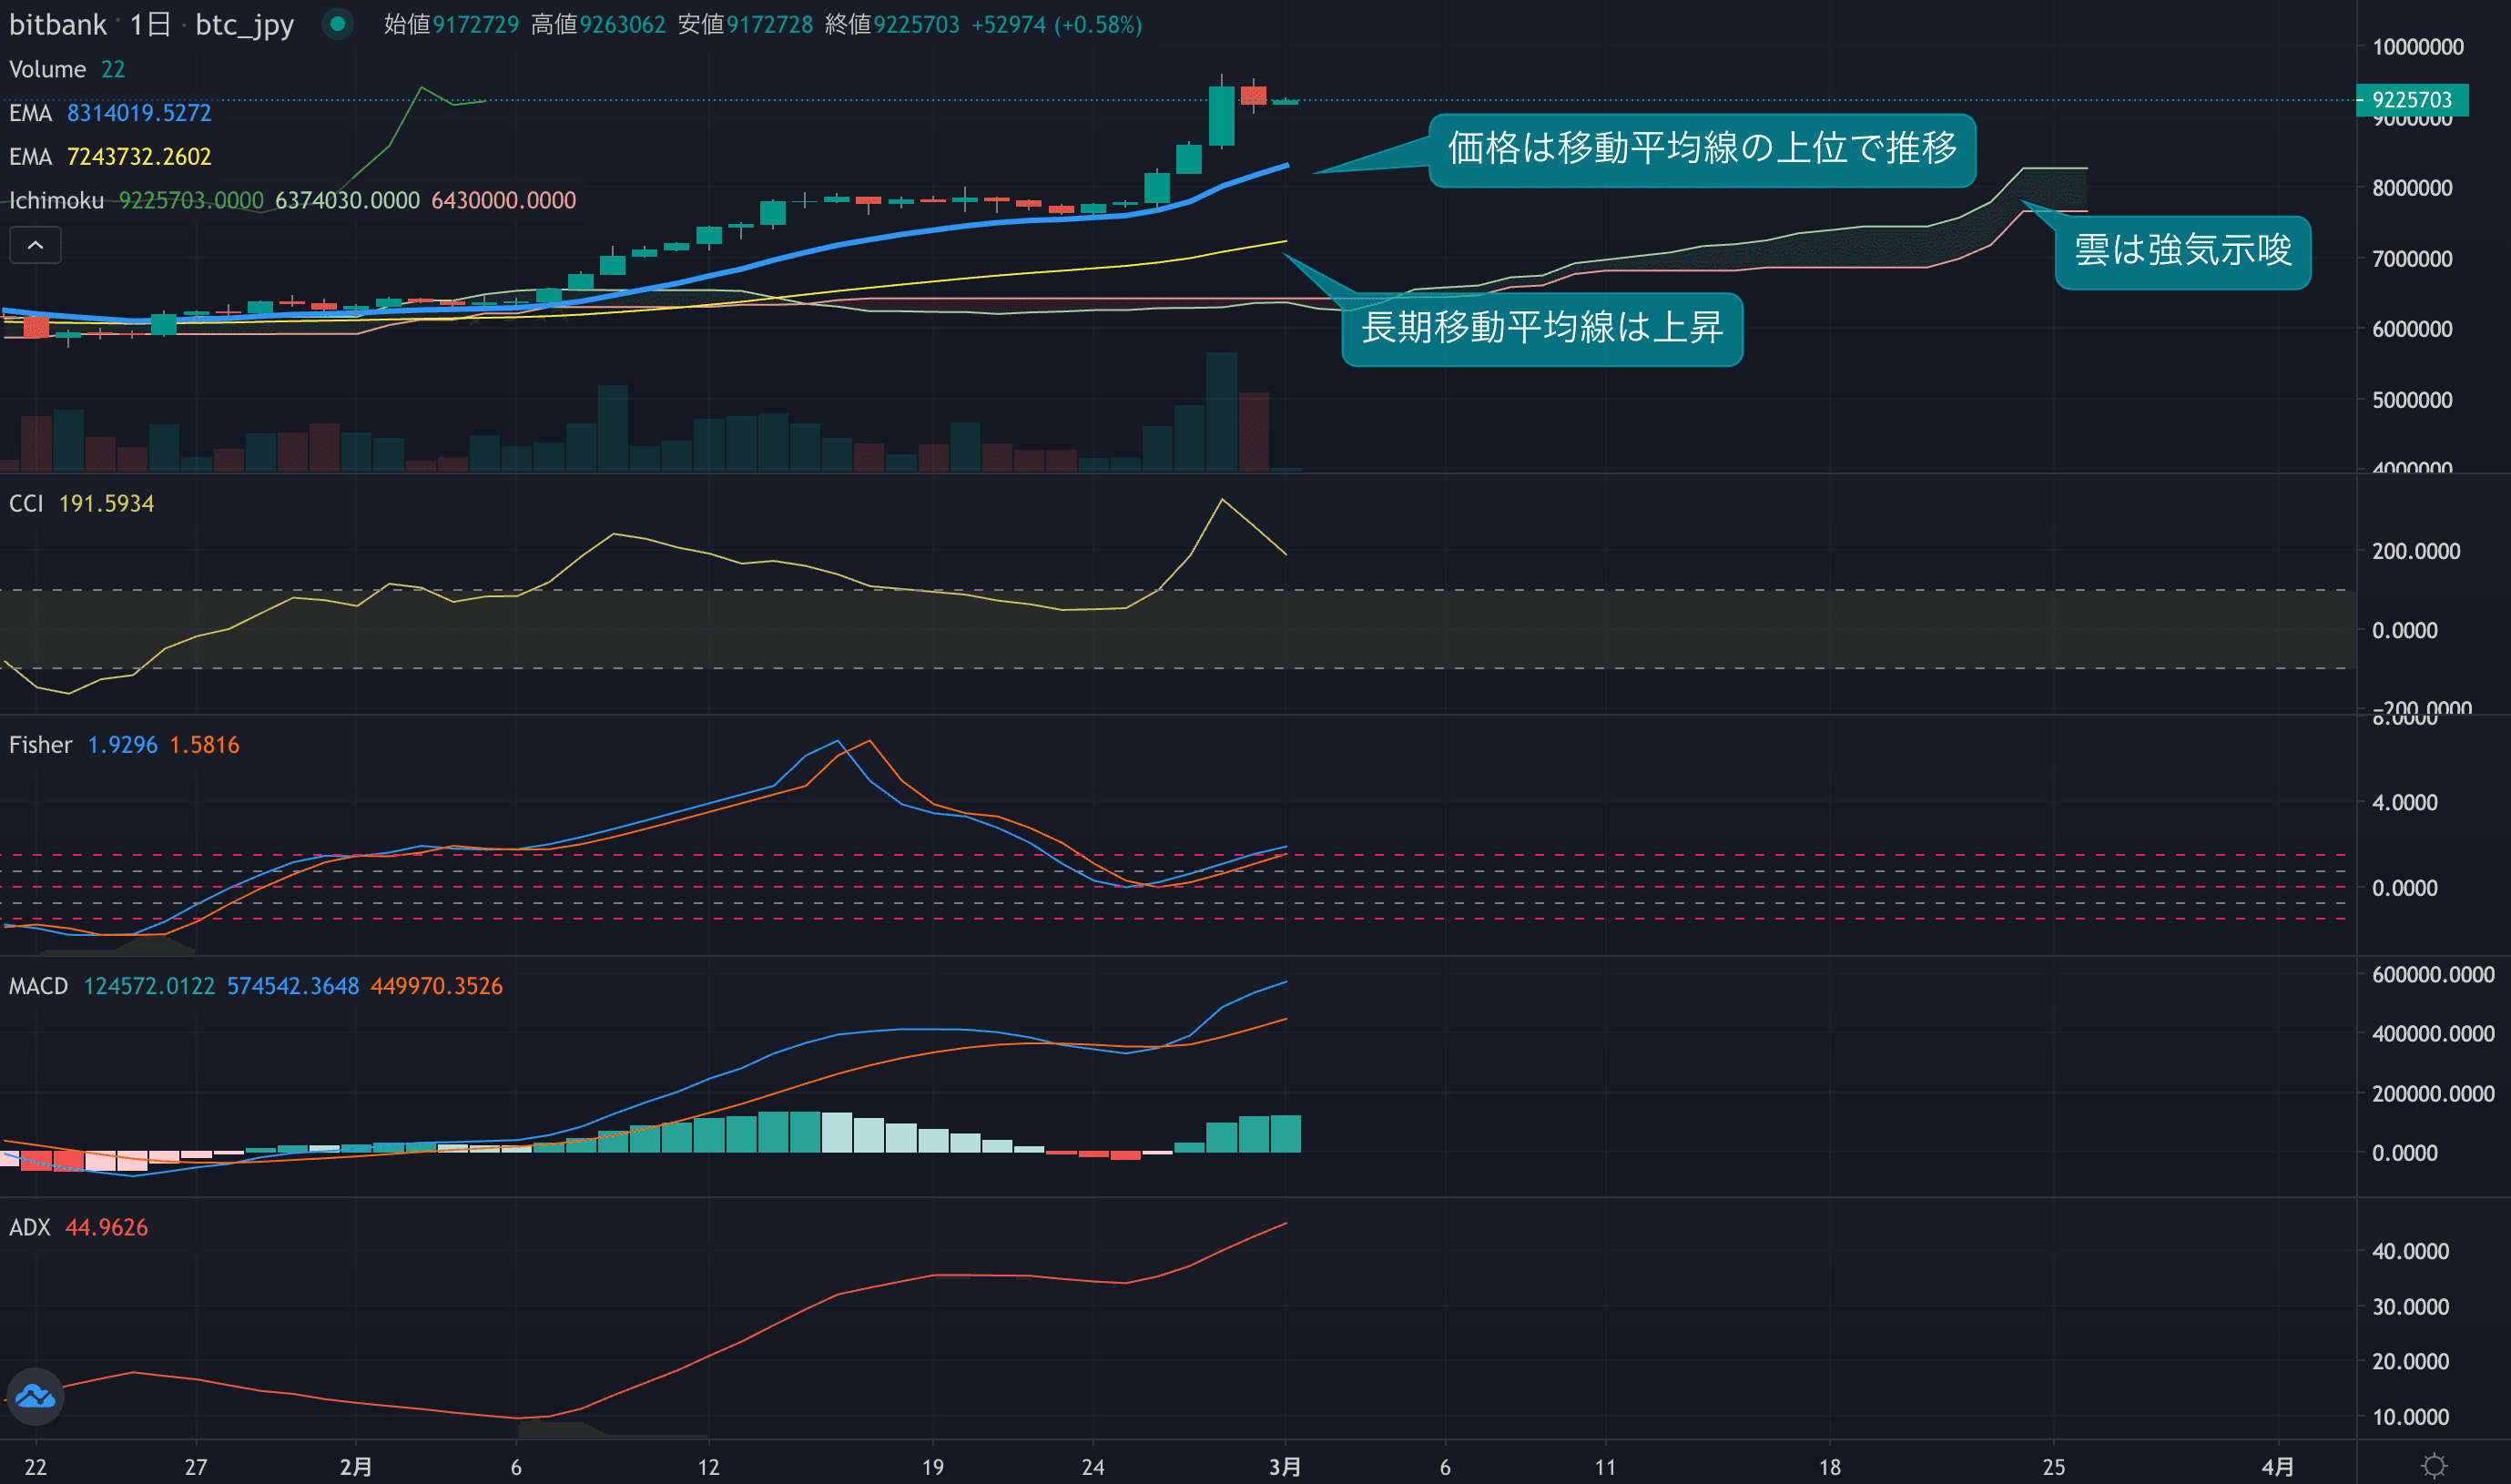Select the 雲は強気示唆 annotation balloon
This screenshot has height=1484, width=2511.
click(x=2182, y=251)
